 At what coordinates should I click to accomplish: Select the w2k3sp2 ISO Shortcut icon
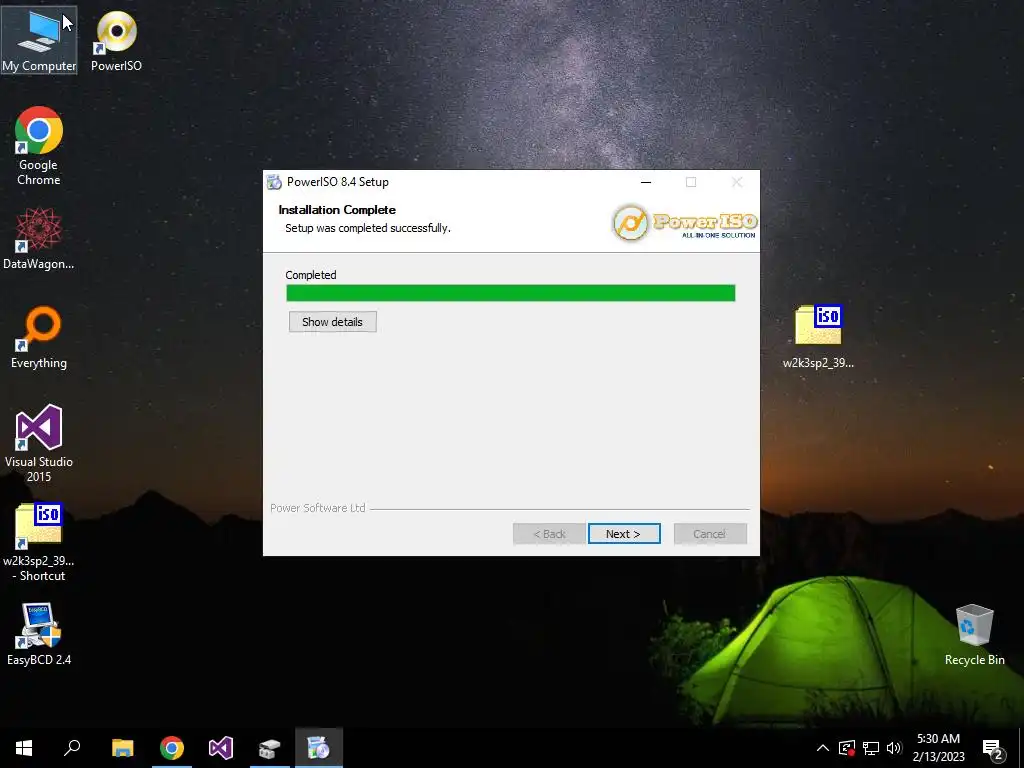(x=39, y=542)
